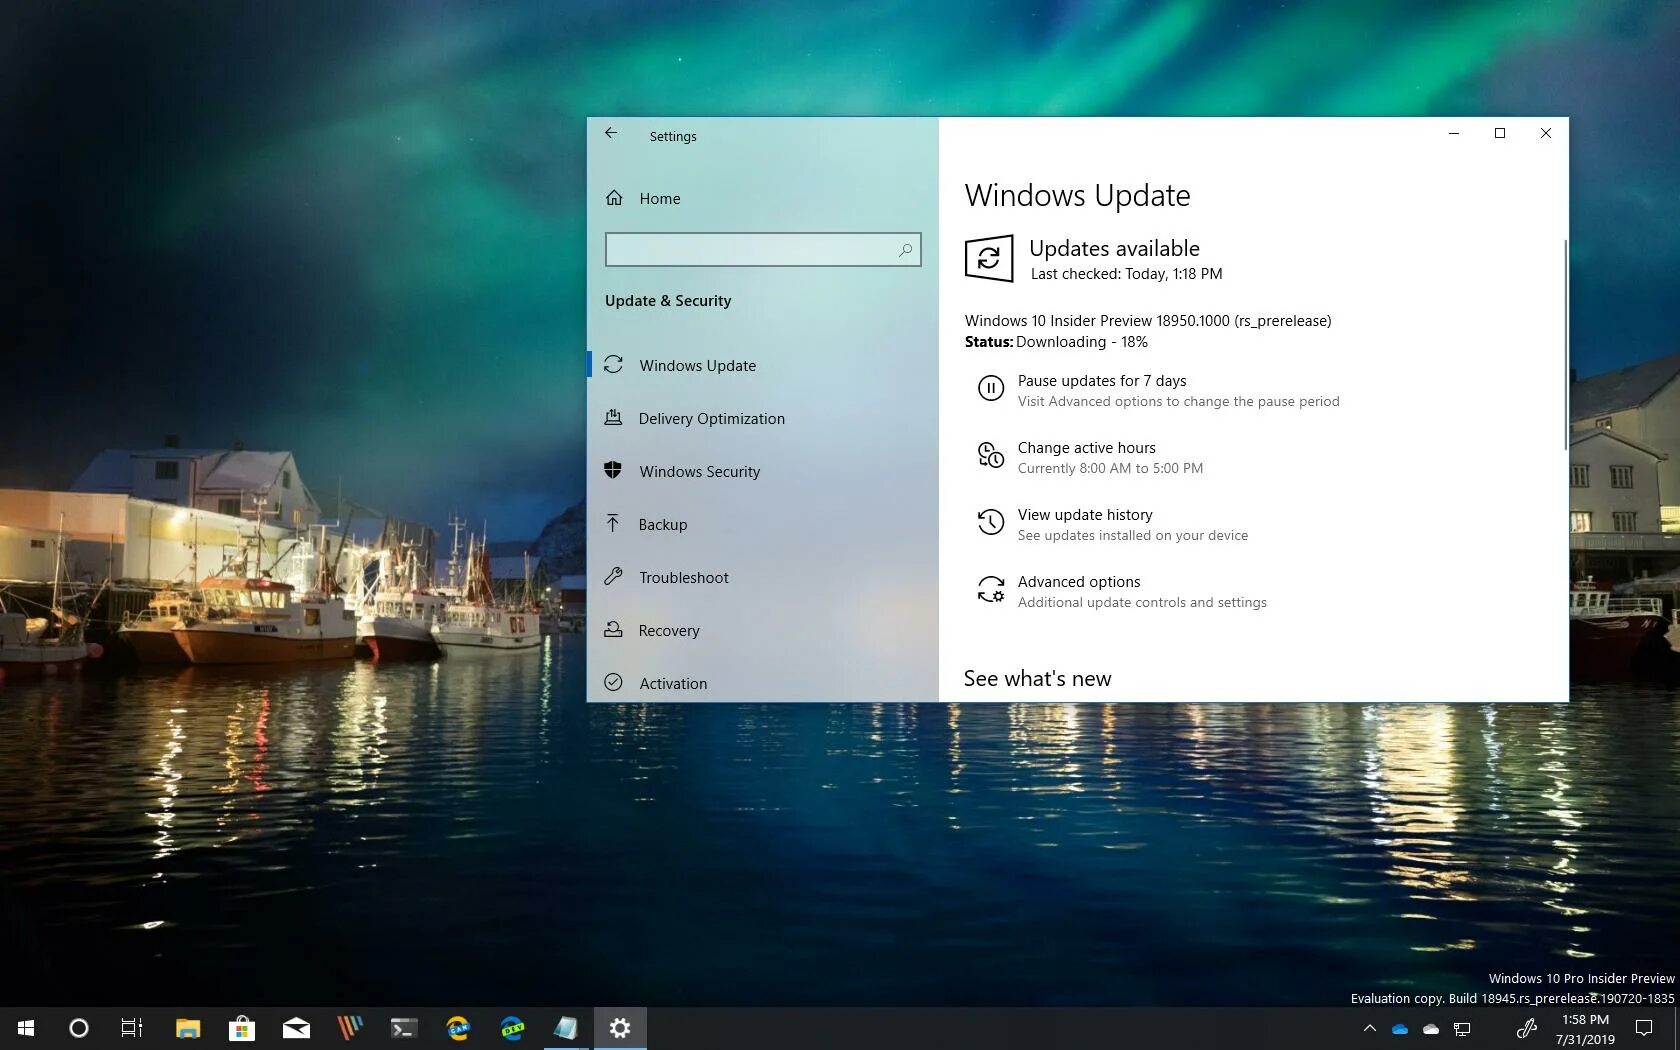The image size is (1680, 1050).
Task: Click 'Last checked: Today, 1:18 PM' text
Action: [1126, 274]
